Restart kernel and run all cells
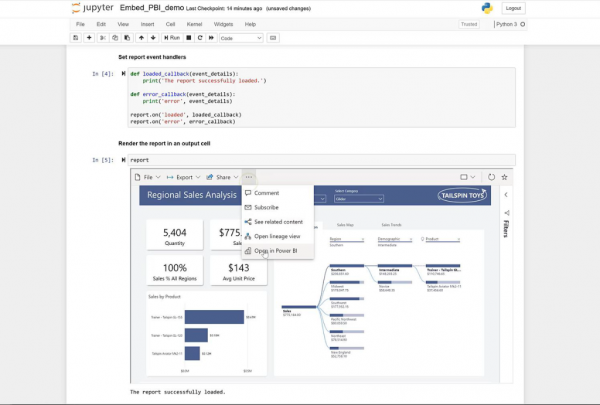 [x=211, y=38]
